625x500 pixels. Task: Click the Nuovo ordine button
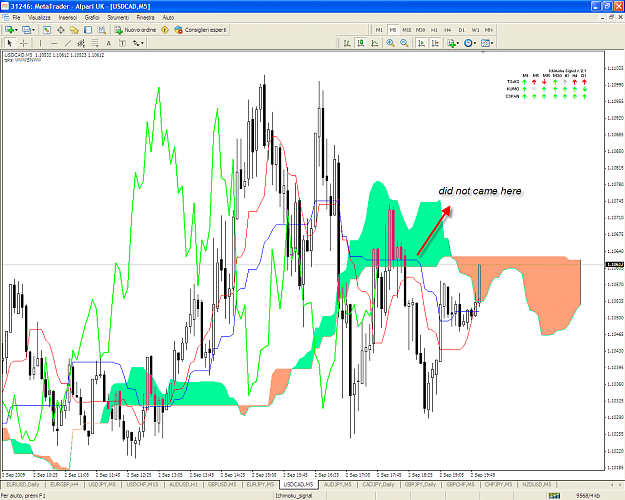(x=136, y=30)
